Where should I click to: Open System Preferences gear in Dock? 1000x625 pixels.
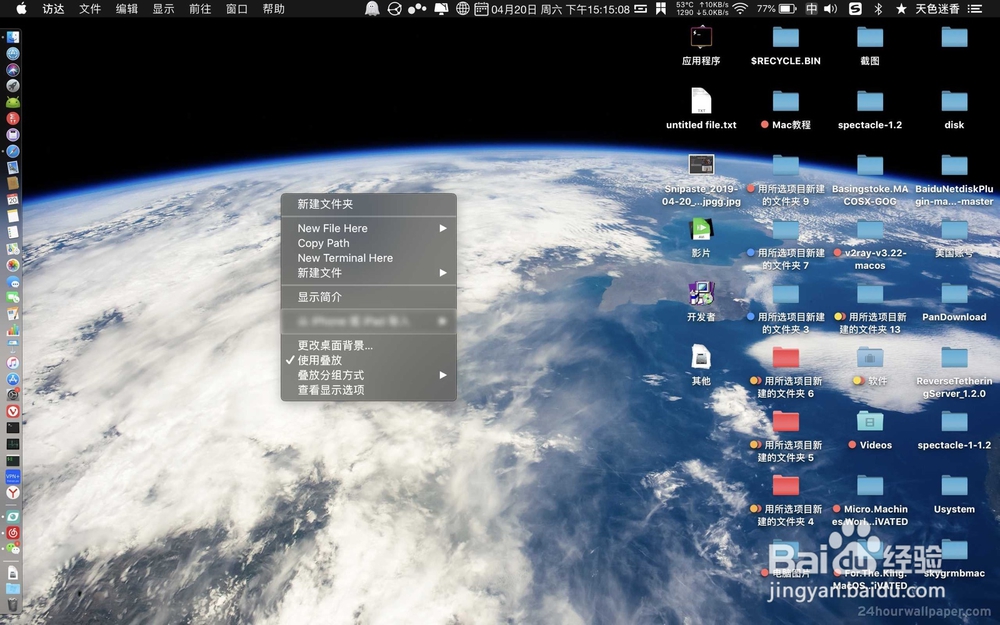(13, 395)
